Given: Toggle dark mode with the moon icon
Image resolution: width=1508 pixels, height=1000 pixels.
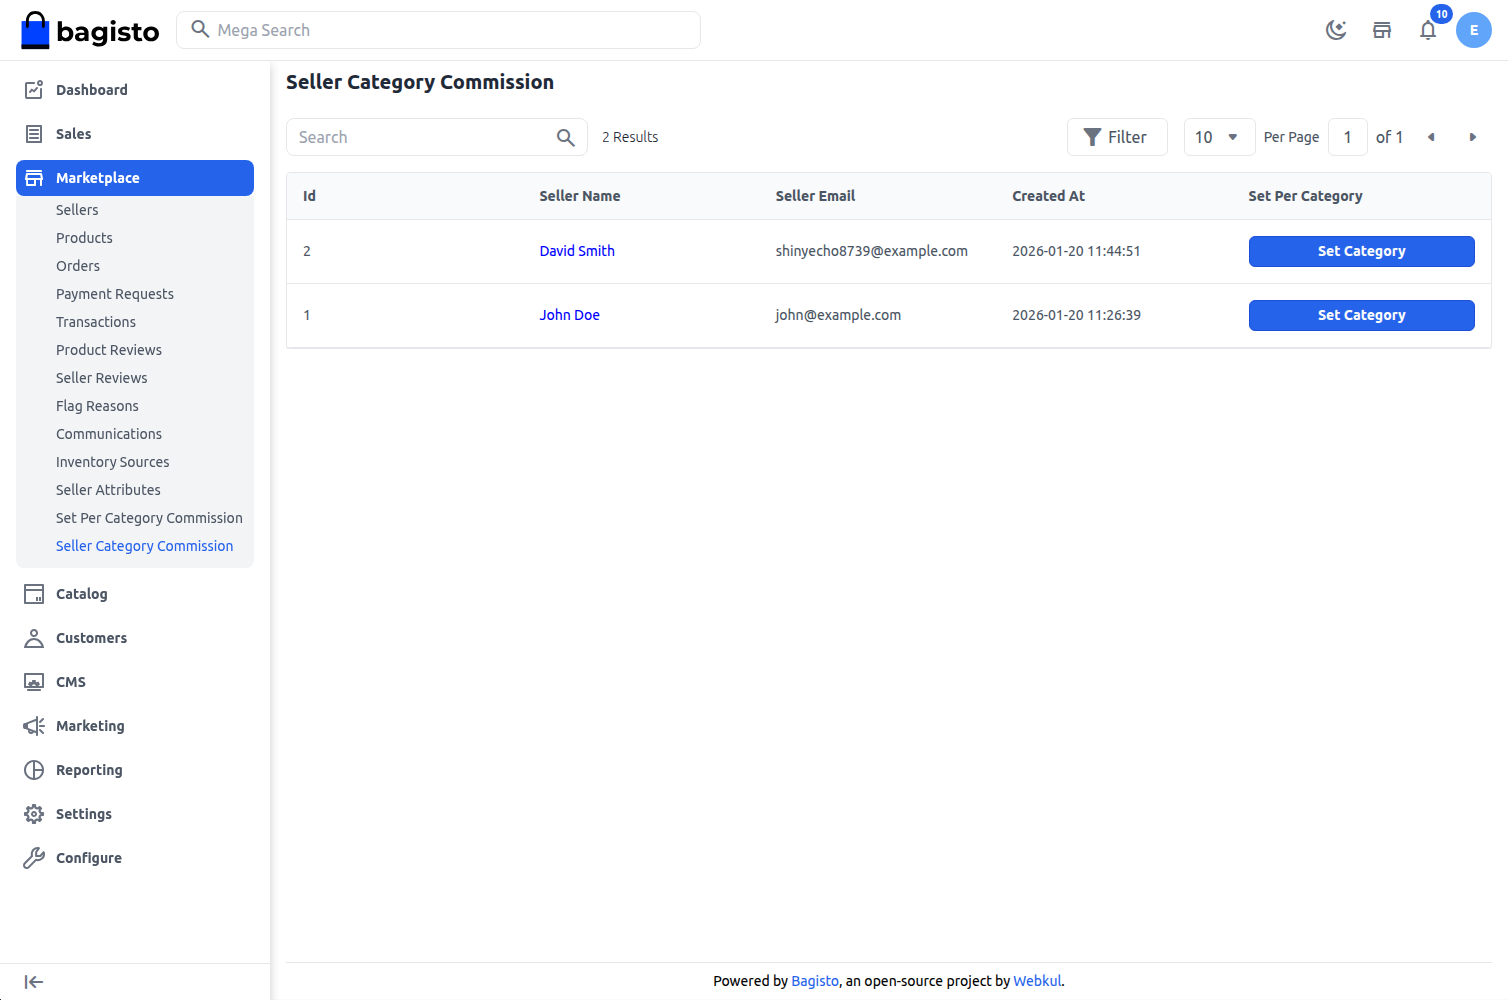Looking at the screenshot, I should 1336,30.
